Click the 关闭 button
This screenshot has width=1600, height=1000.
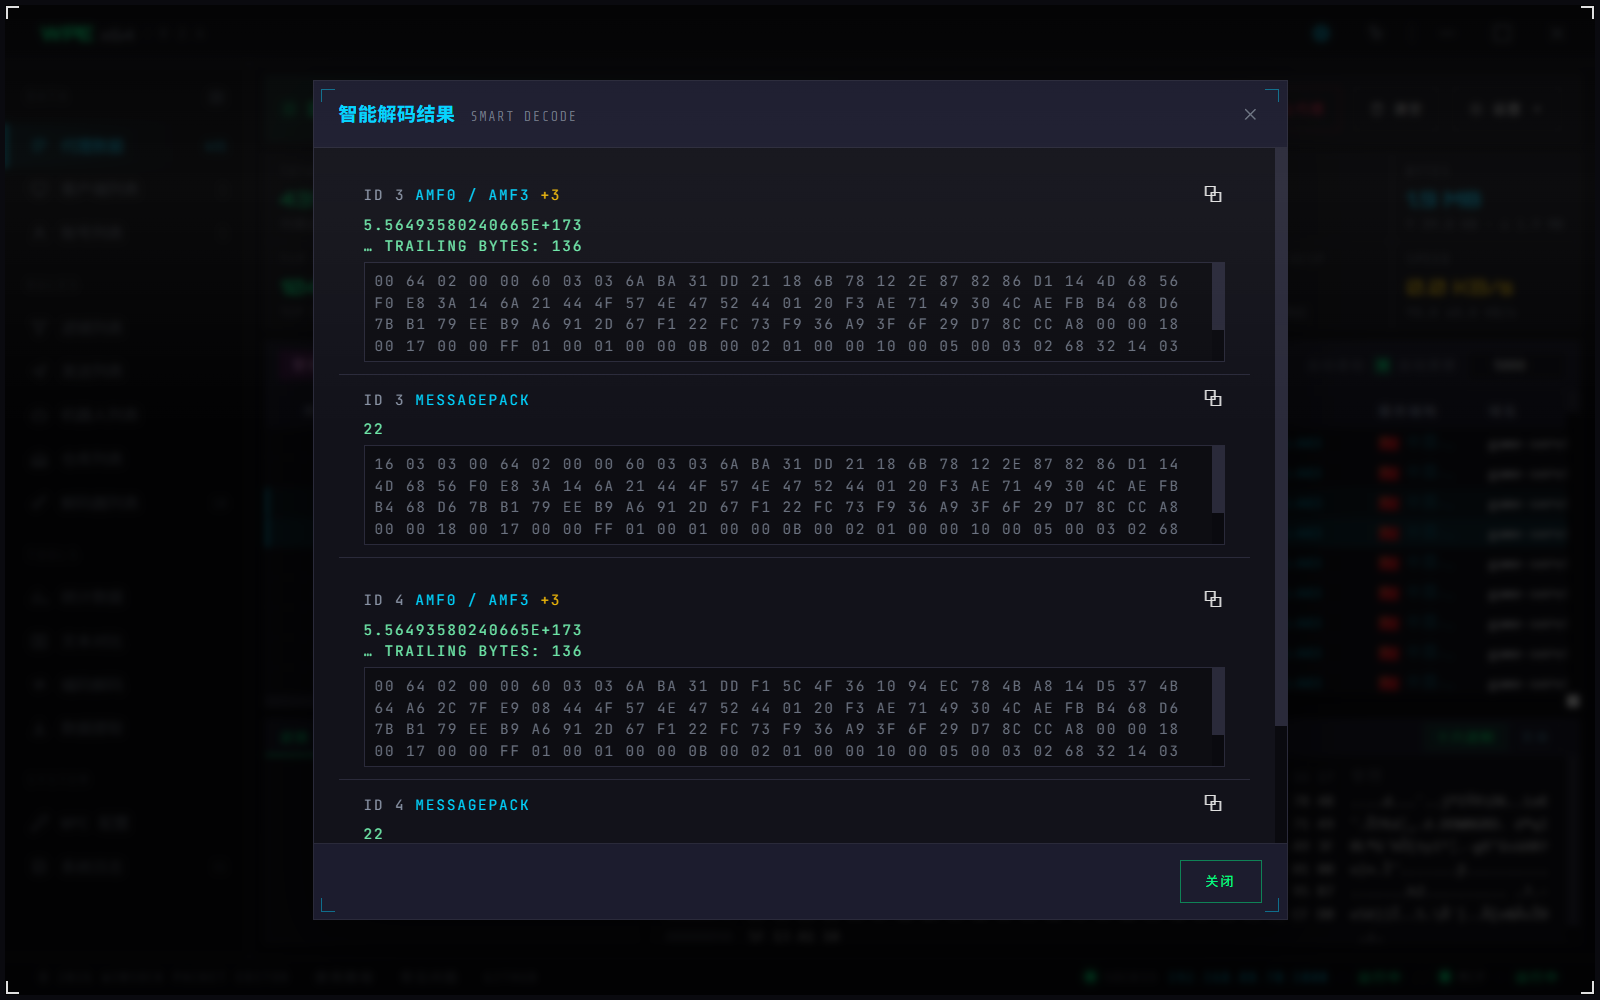click(x=1220, y=881)
